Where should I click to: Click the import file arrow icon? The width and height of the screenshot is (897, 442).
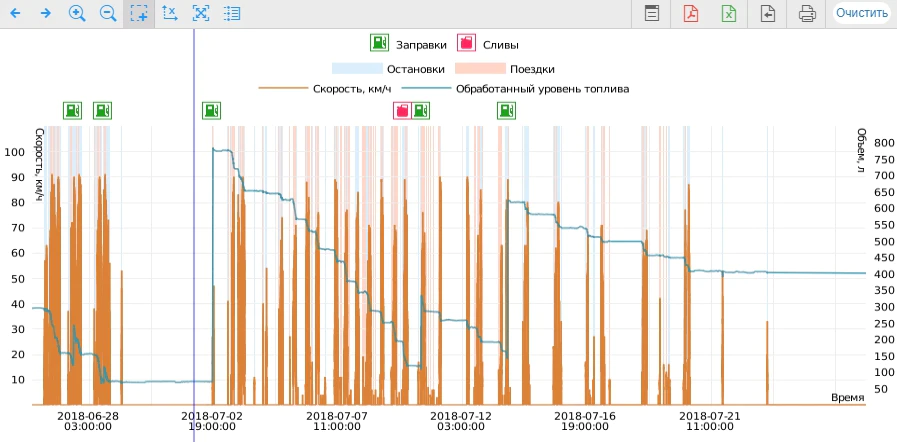coord(768,13)
